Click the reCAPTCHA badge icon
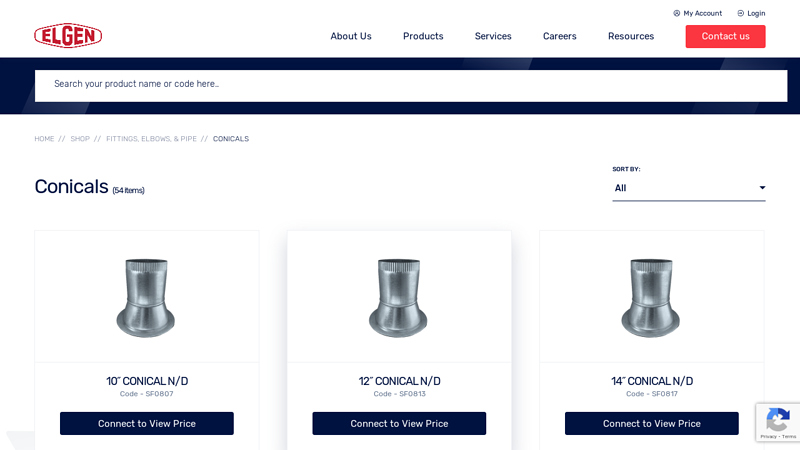Screen dimensions: 800x450 click(778, 419)
